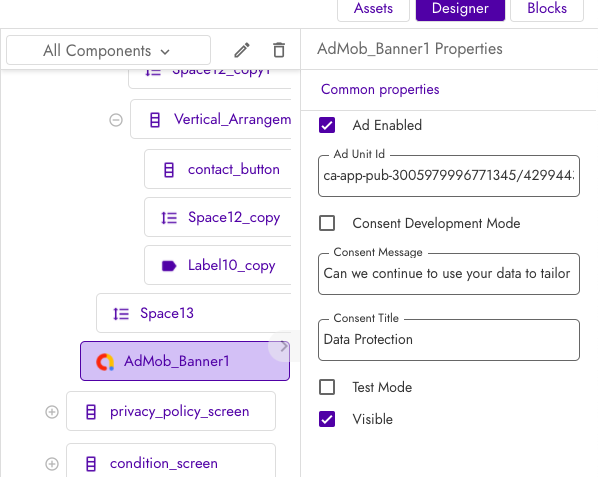The image size is (598, 477).
Task: Click the layout icon beside contact_button
Action: (169, 170)
